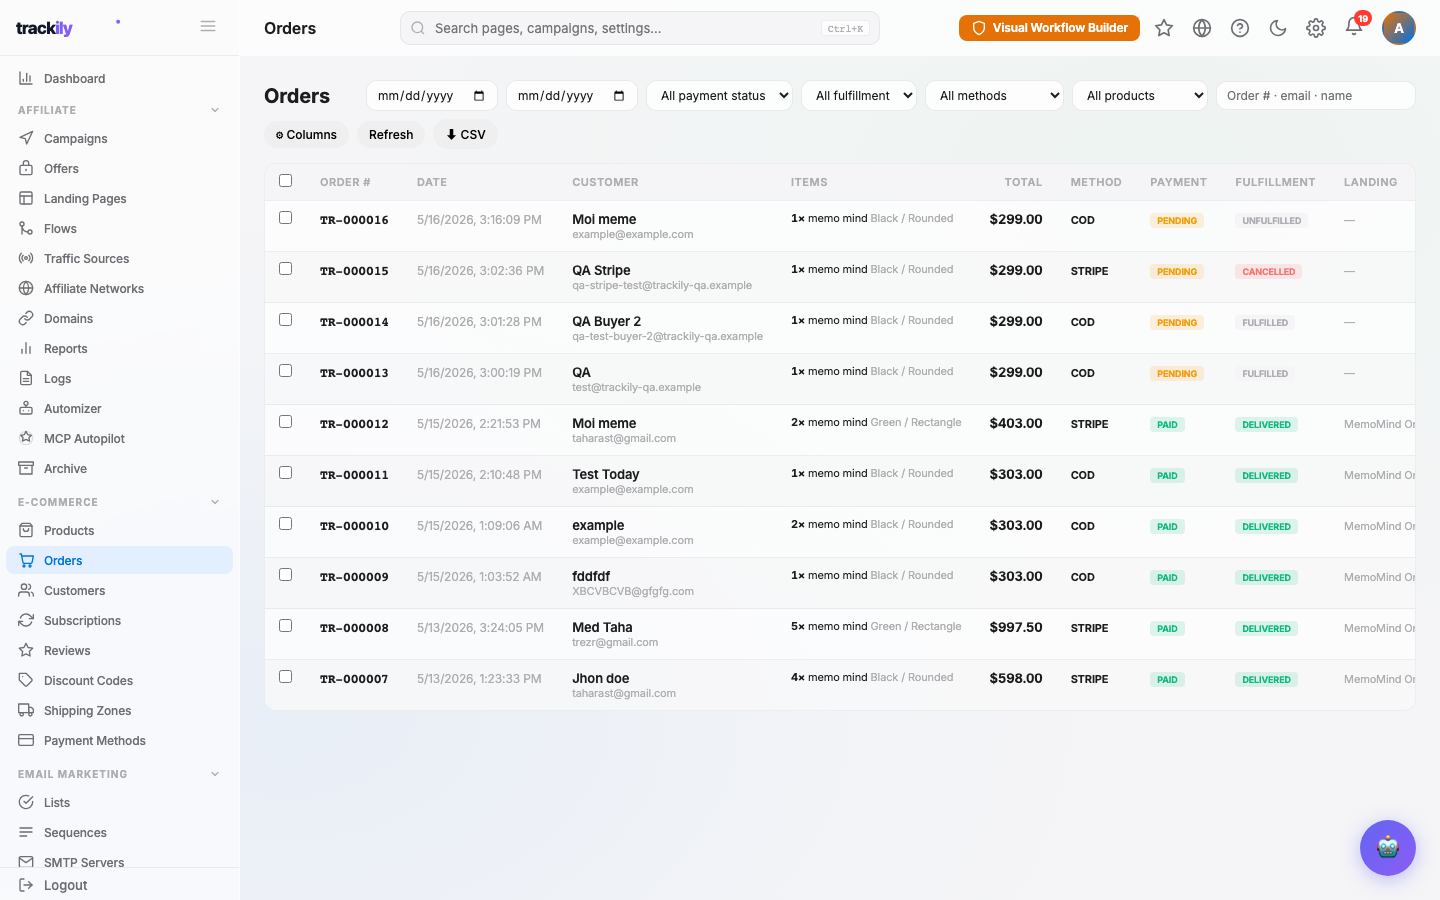Click the Archive box icon
The height and width of the screenshot is (900, 1440).
(26, 468)
